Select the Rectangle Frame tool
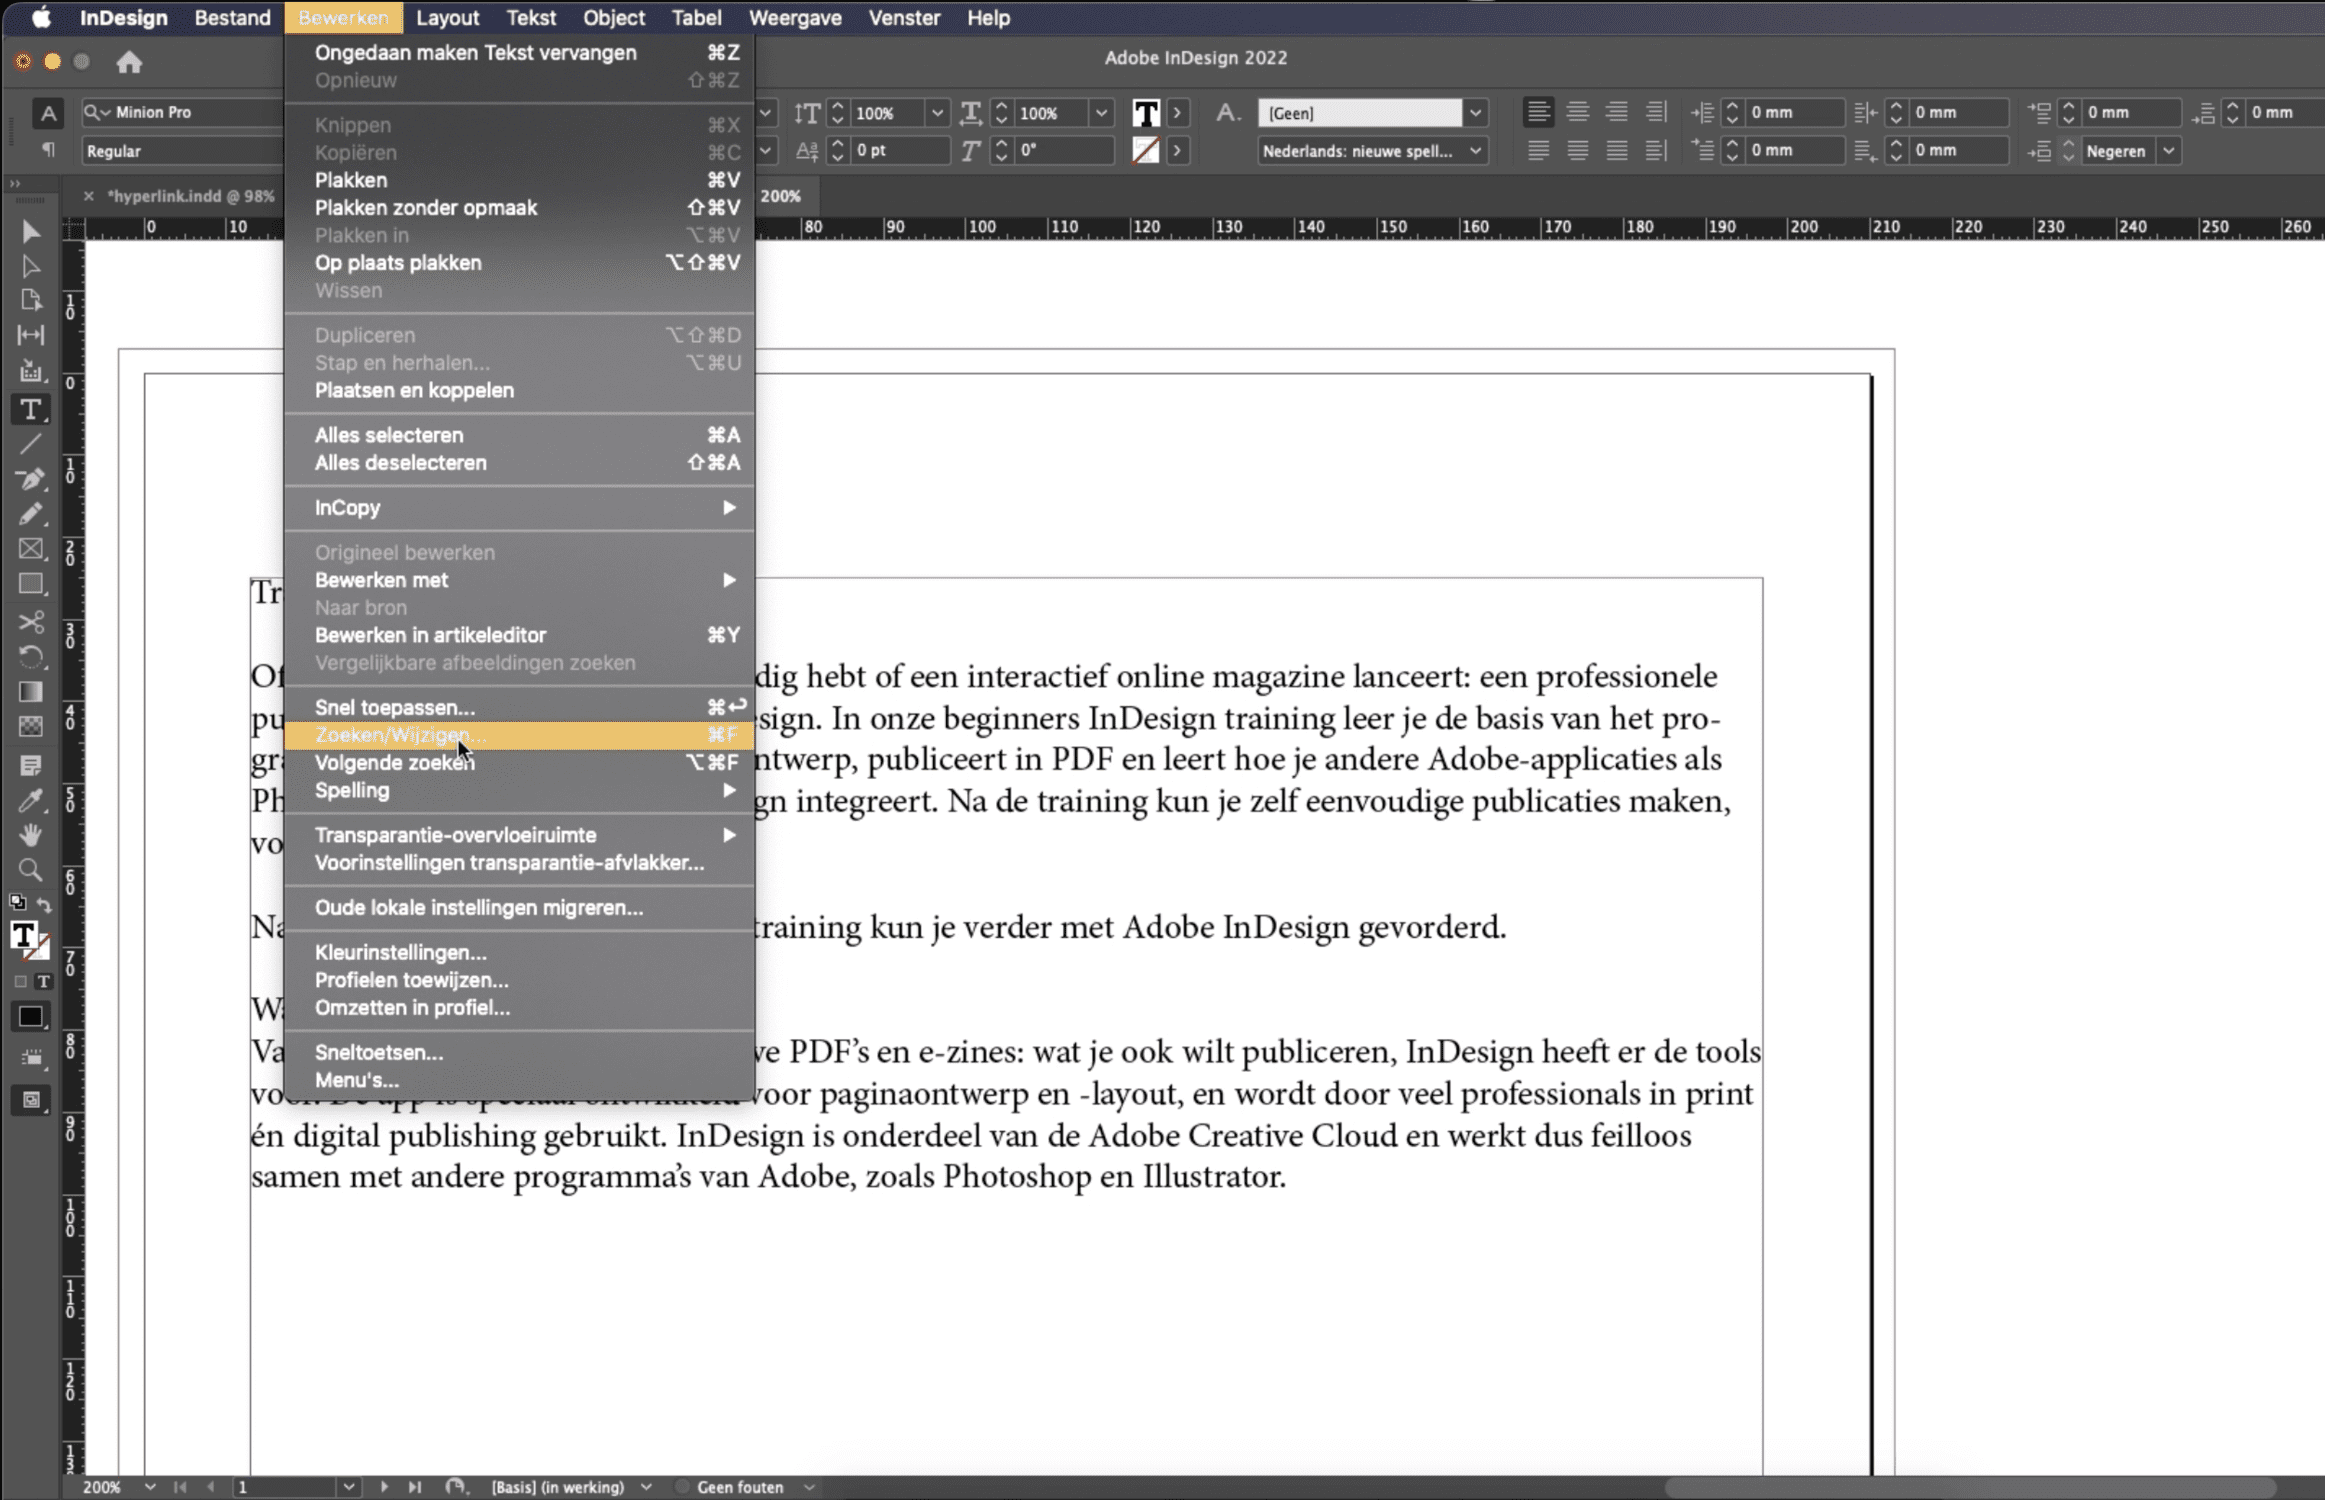This screenshot has height=1500, width=2325. tap(31, 549)
